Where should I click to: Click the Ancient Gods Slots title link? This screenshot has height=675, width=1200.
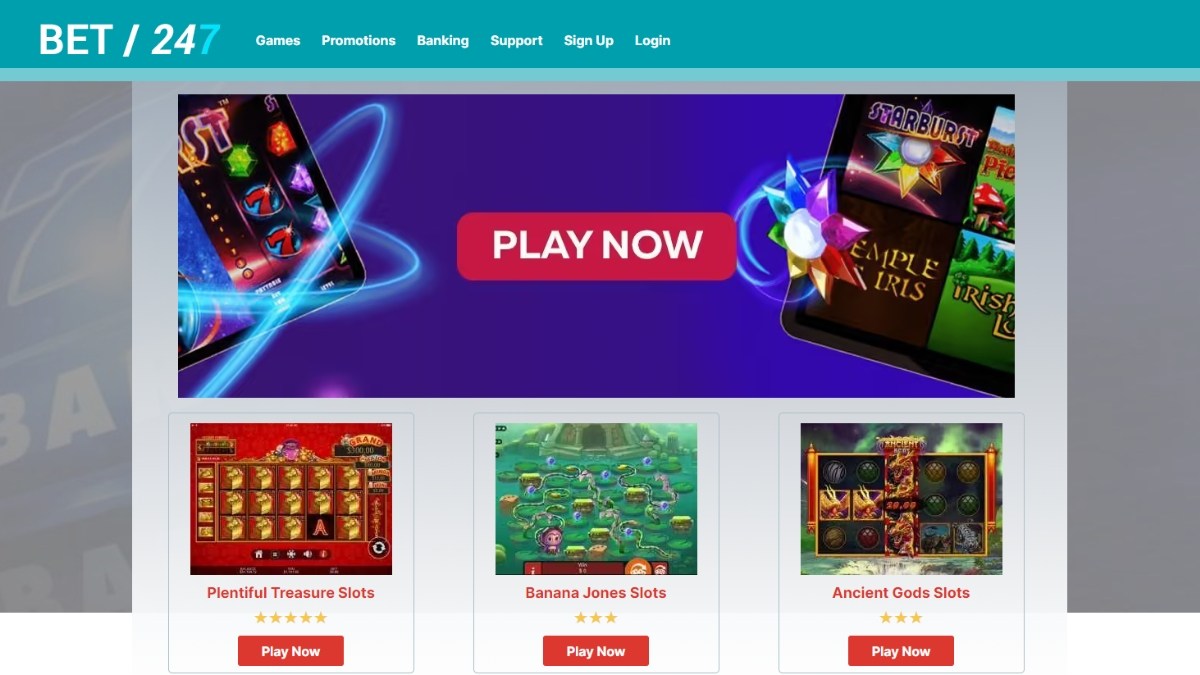click(901, 593)
